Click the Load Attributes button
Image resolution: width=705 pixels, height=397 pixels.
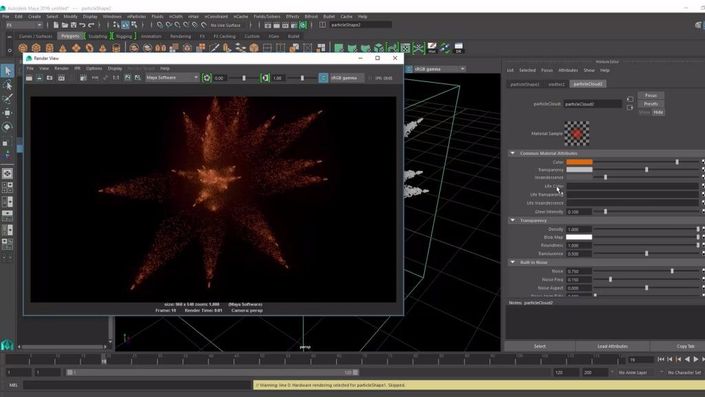point(612,346)
